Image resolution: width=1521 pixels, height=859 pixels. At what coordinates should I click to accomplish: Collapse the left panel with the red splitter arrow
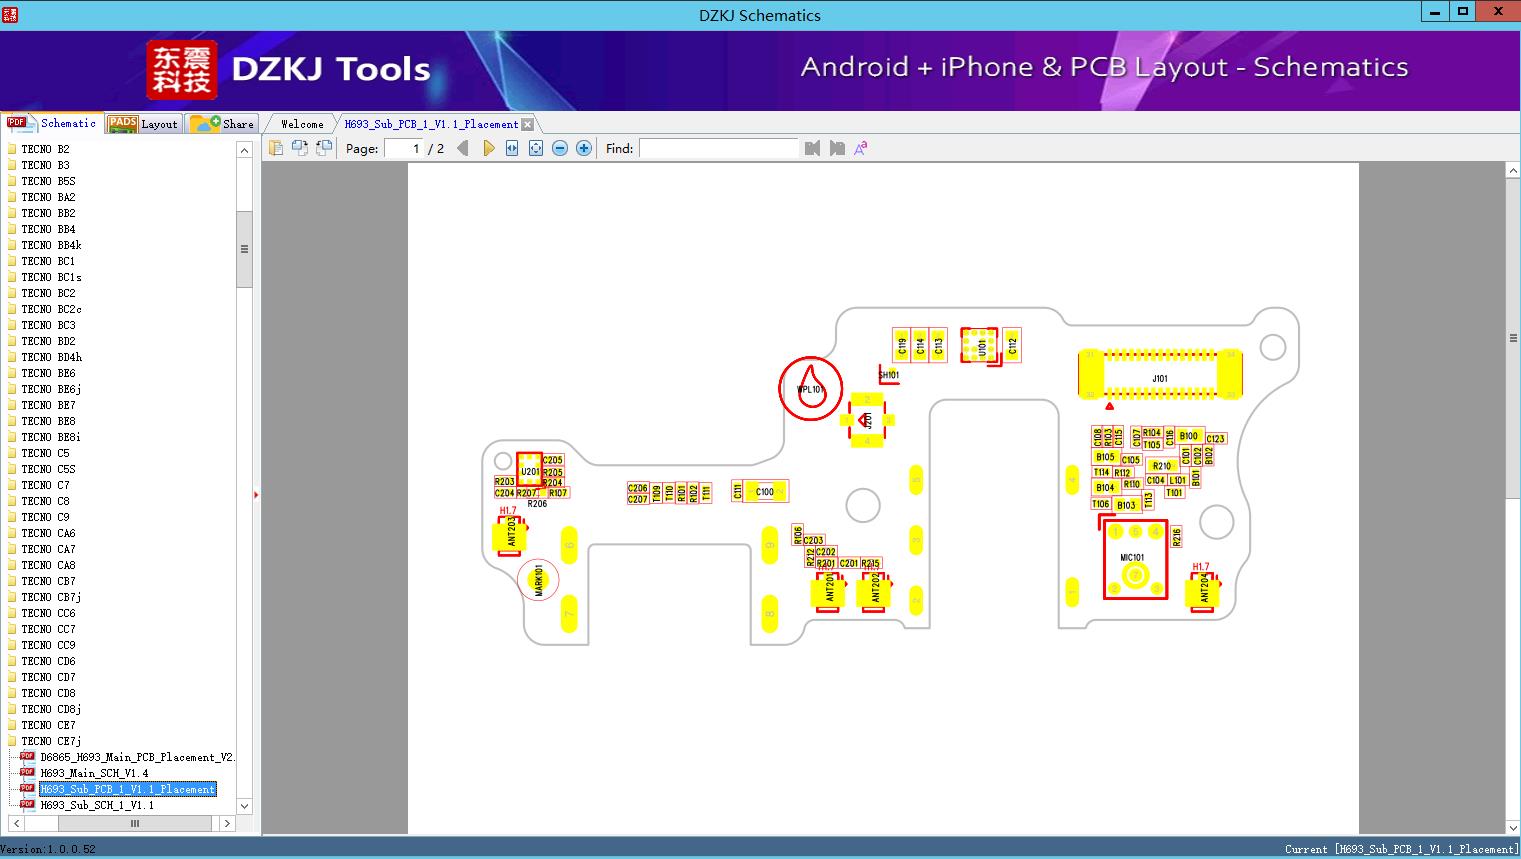(x=256, y=494)
